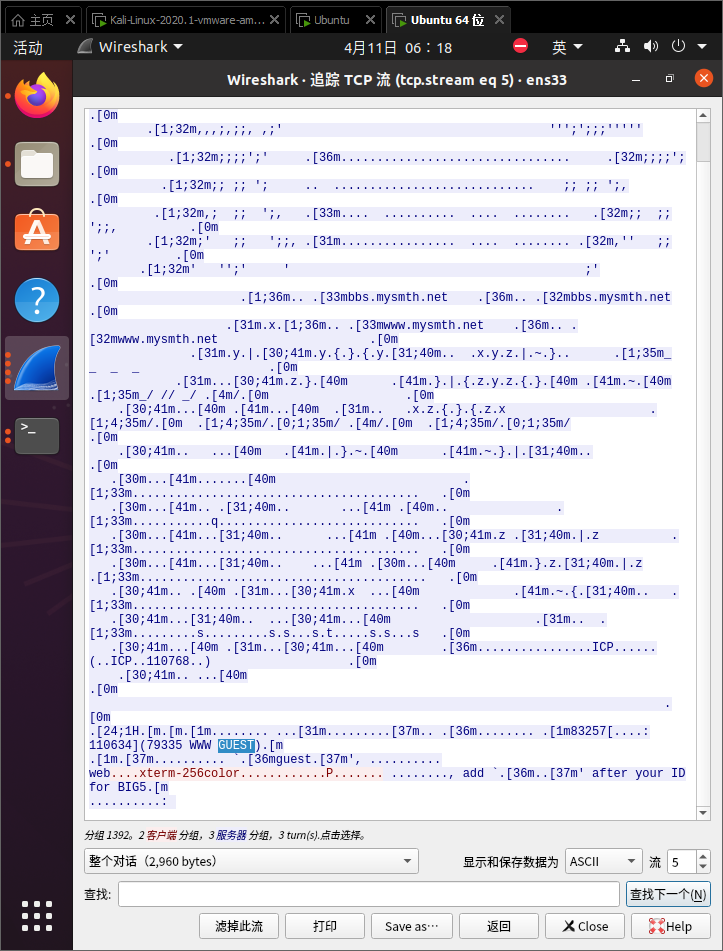Click the highlighted GUEST text
The width and height of the screenshot is (723, 951).
(x=236, y=745)
